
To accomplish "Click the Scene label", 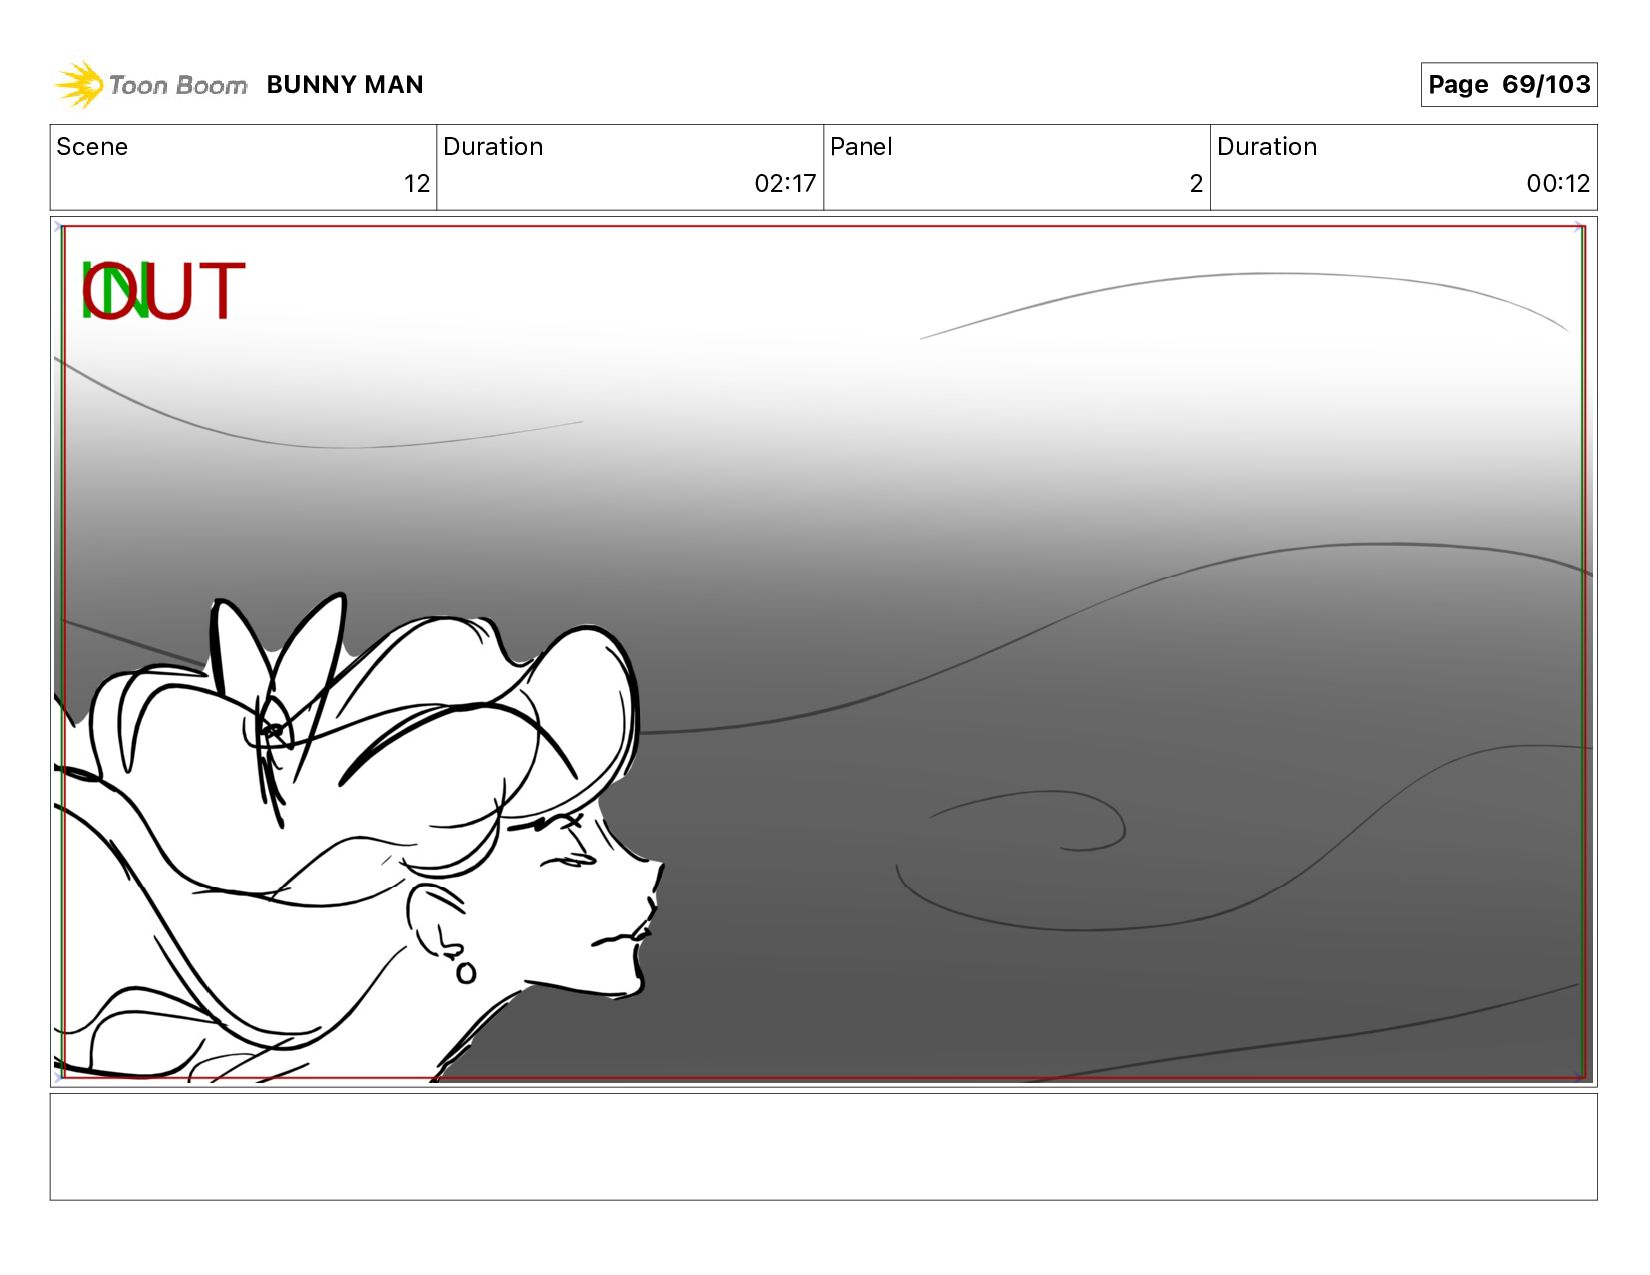I will point(92,147).
